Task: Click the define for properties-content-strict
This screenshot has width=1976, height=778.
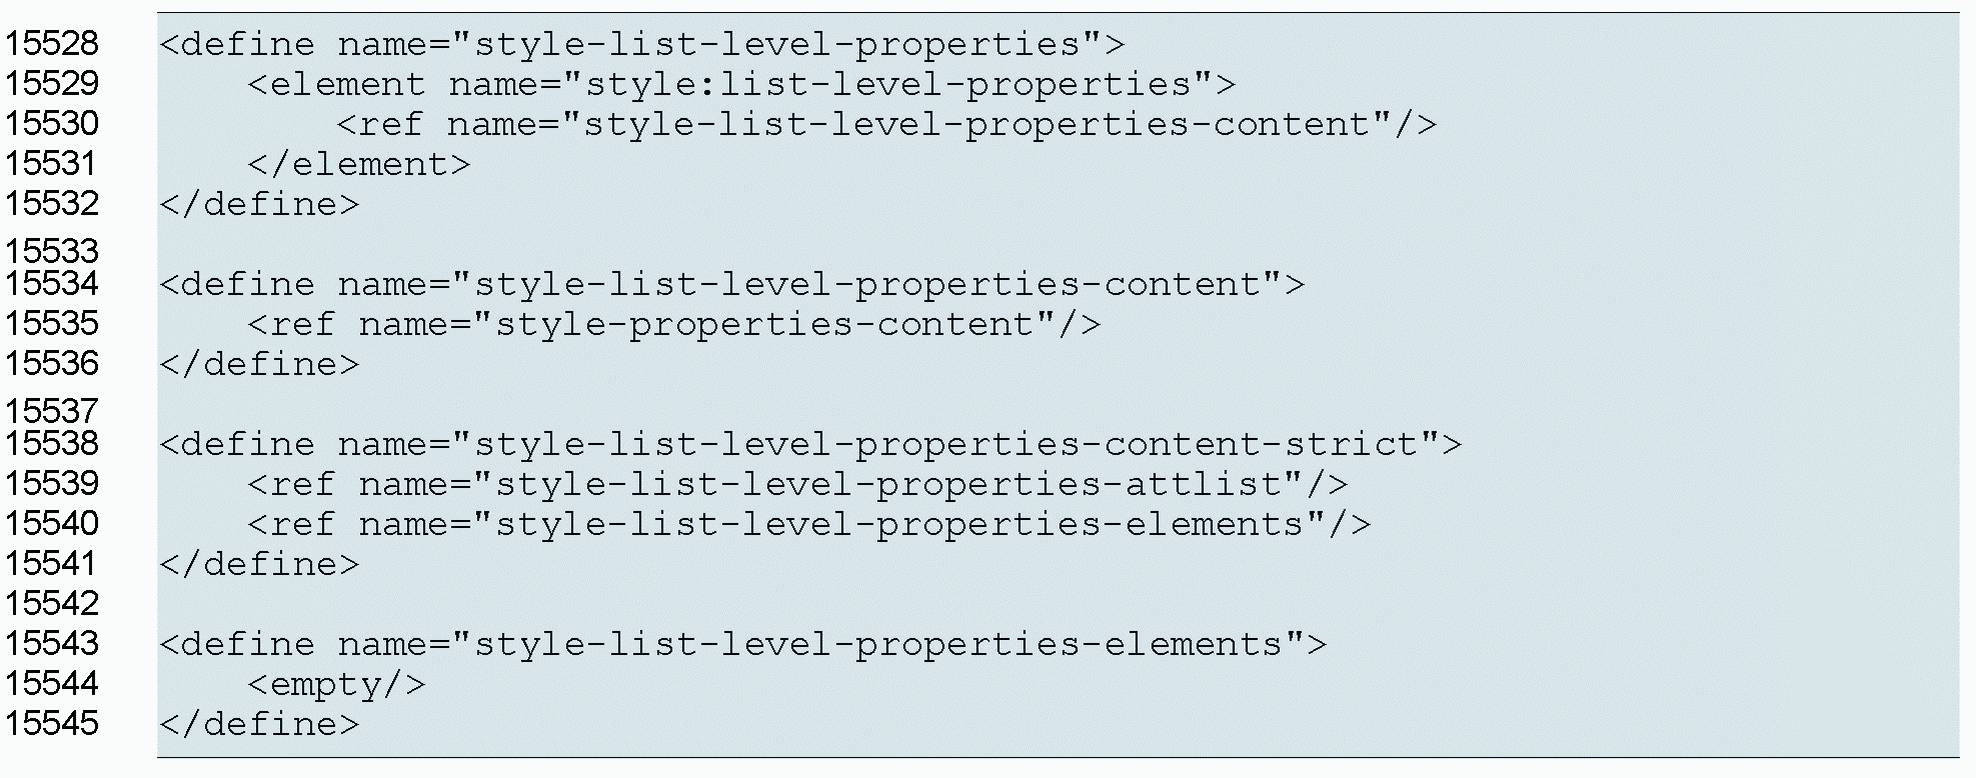Action: point(810,444)
